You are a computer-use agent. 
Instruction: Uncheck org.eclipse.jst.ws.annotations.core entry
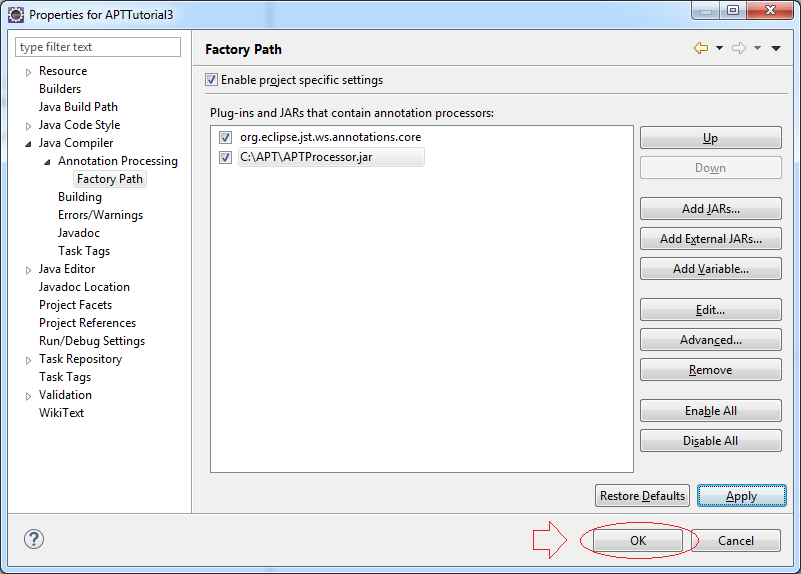point(225,137)
